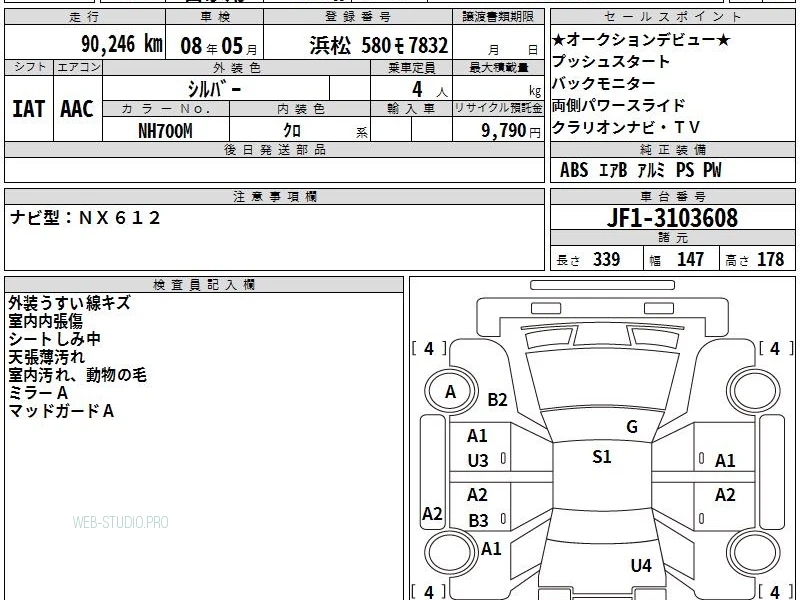Select chassis number JF1-3103608
This screenshot has width=800, height=600.
672,218
